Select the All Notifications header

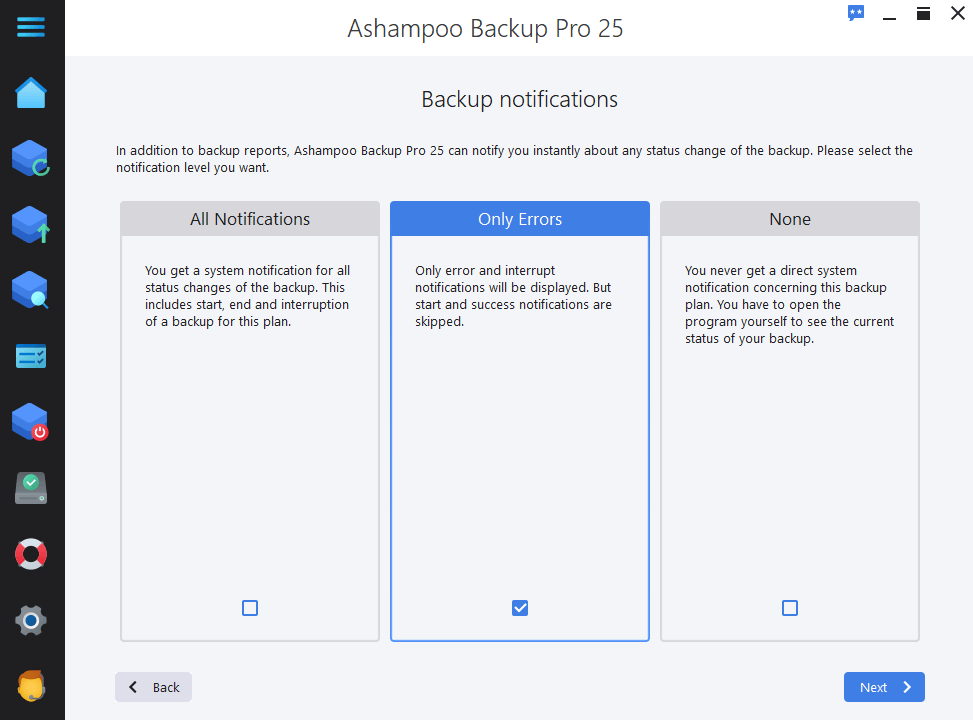tap(250, 219)
